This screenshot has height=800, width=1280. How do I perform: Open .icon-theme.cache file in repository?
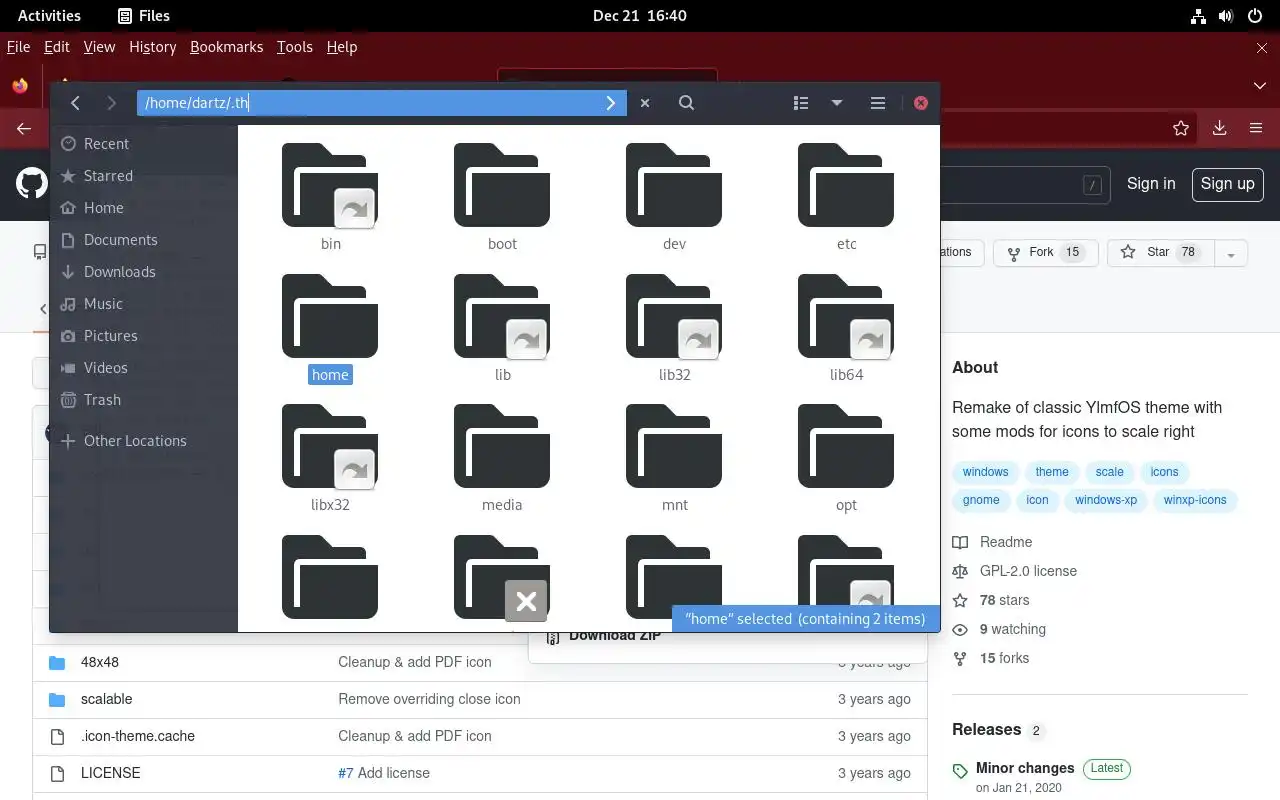[x=138, y=736]
